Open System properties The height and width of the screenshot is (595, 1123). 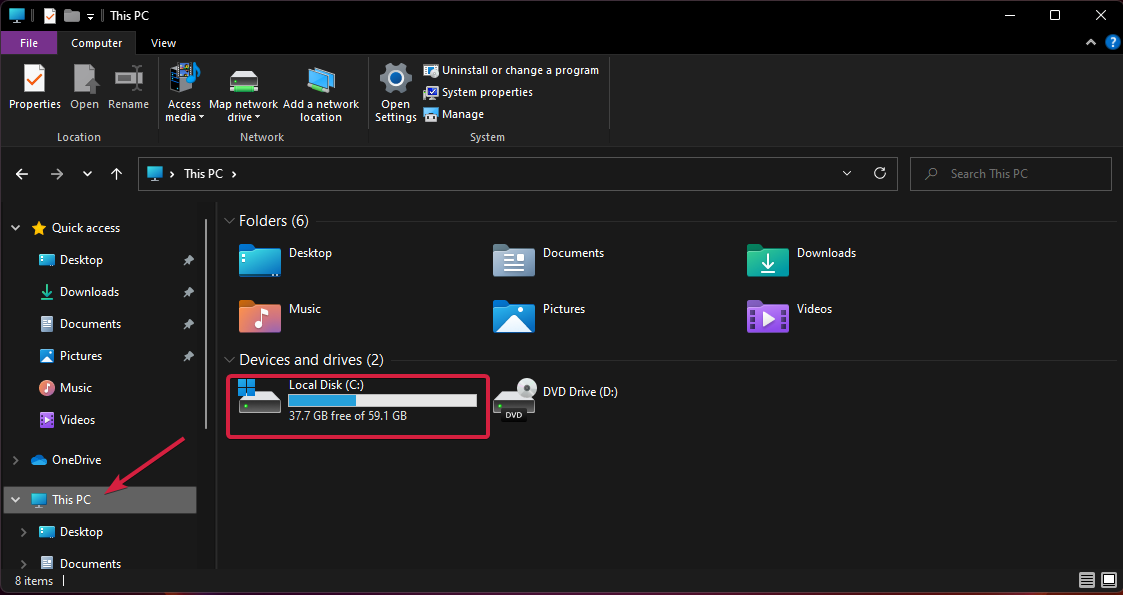(478, 92)
